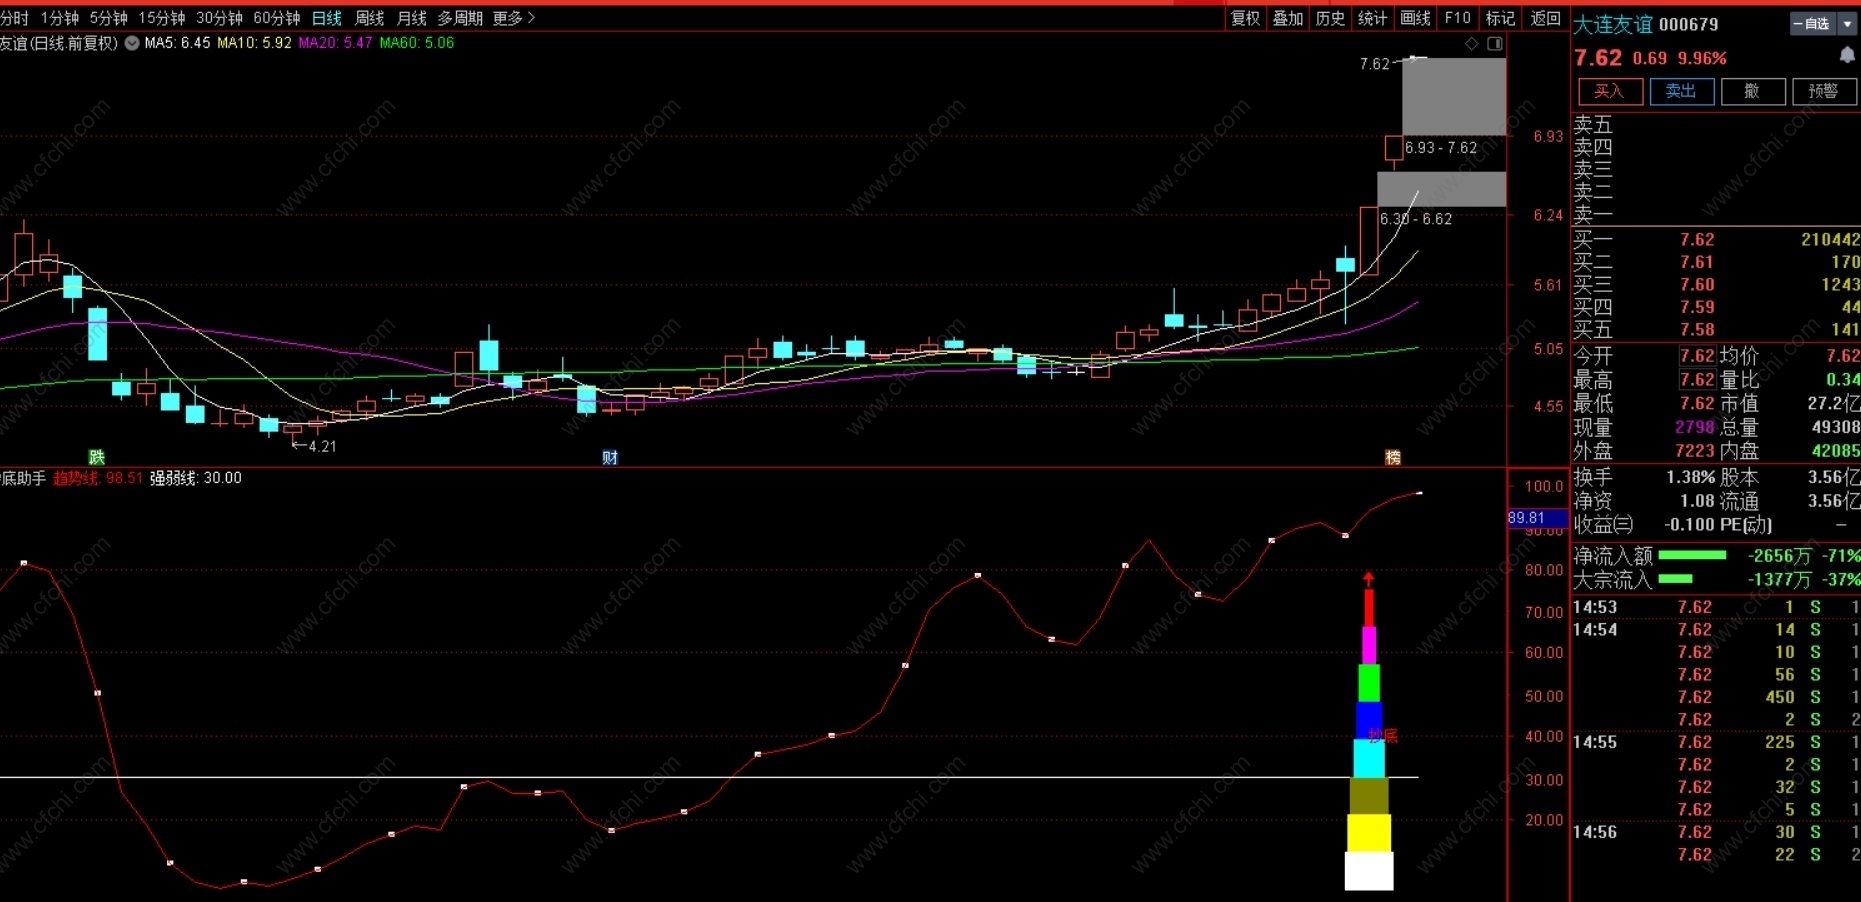
Task: Click the 叠加 overlay button
Action: pos(1288,18)
